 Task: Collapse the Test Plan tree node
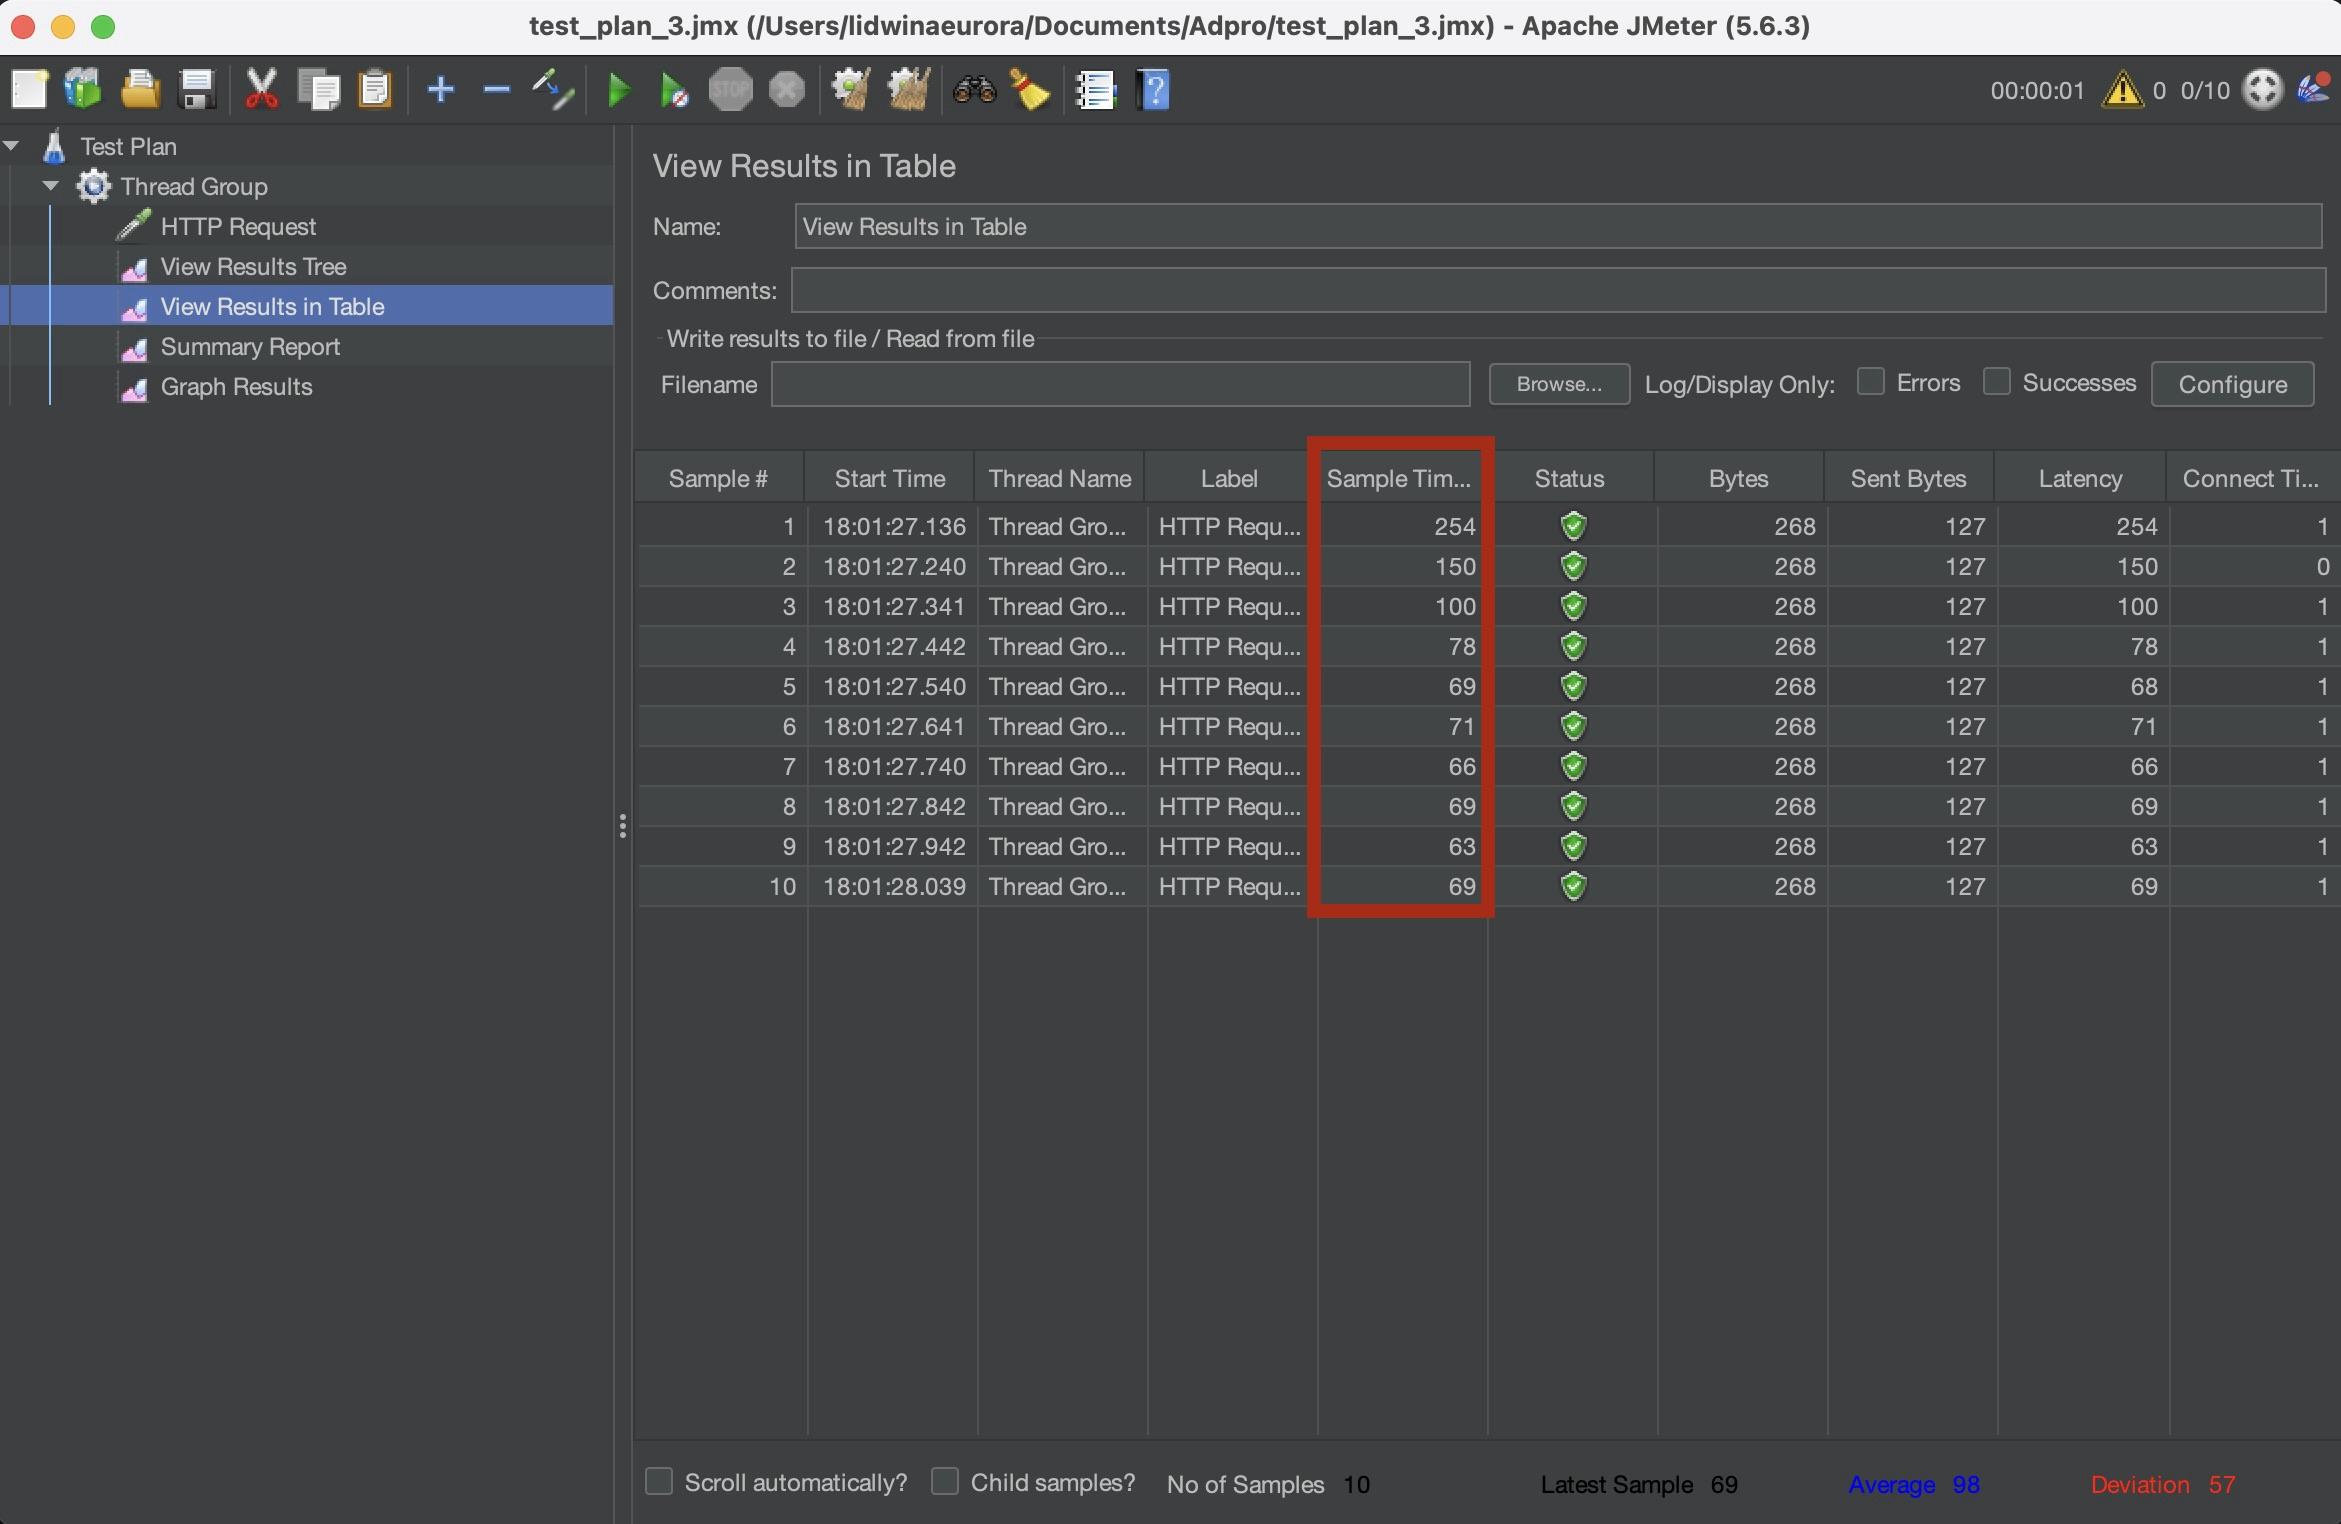coord(12,146)
